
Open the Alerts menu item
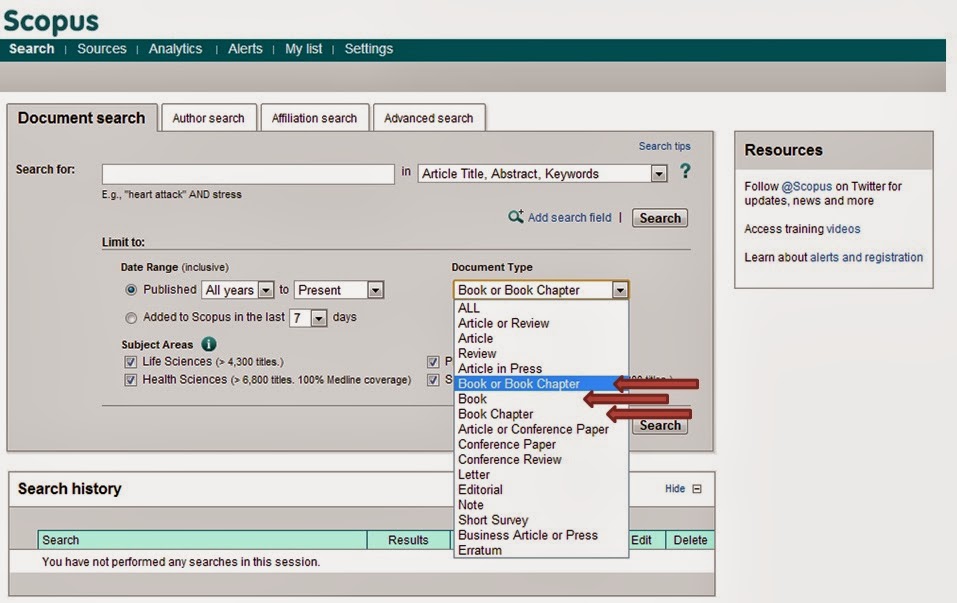coord(245,49)
